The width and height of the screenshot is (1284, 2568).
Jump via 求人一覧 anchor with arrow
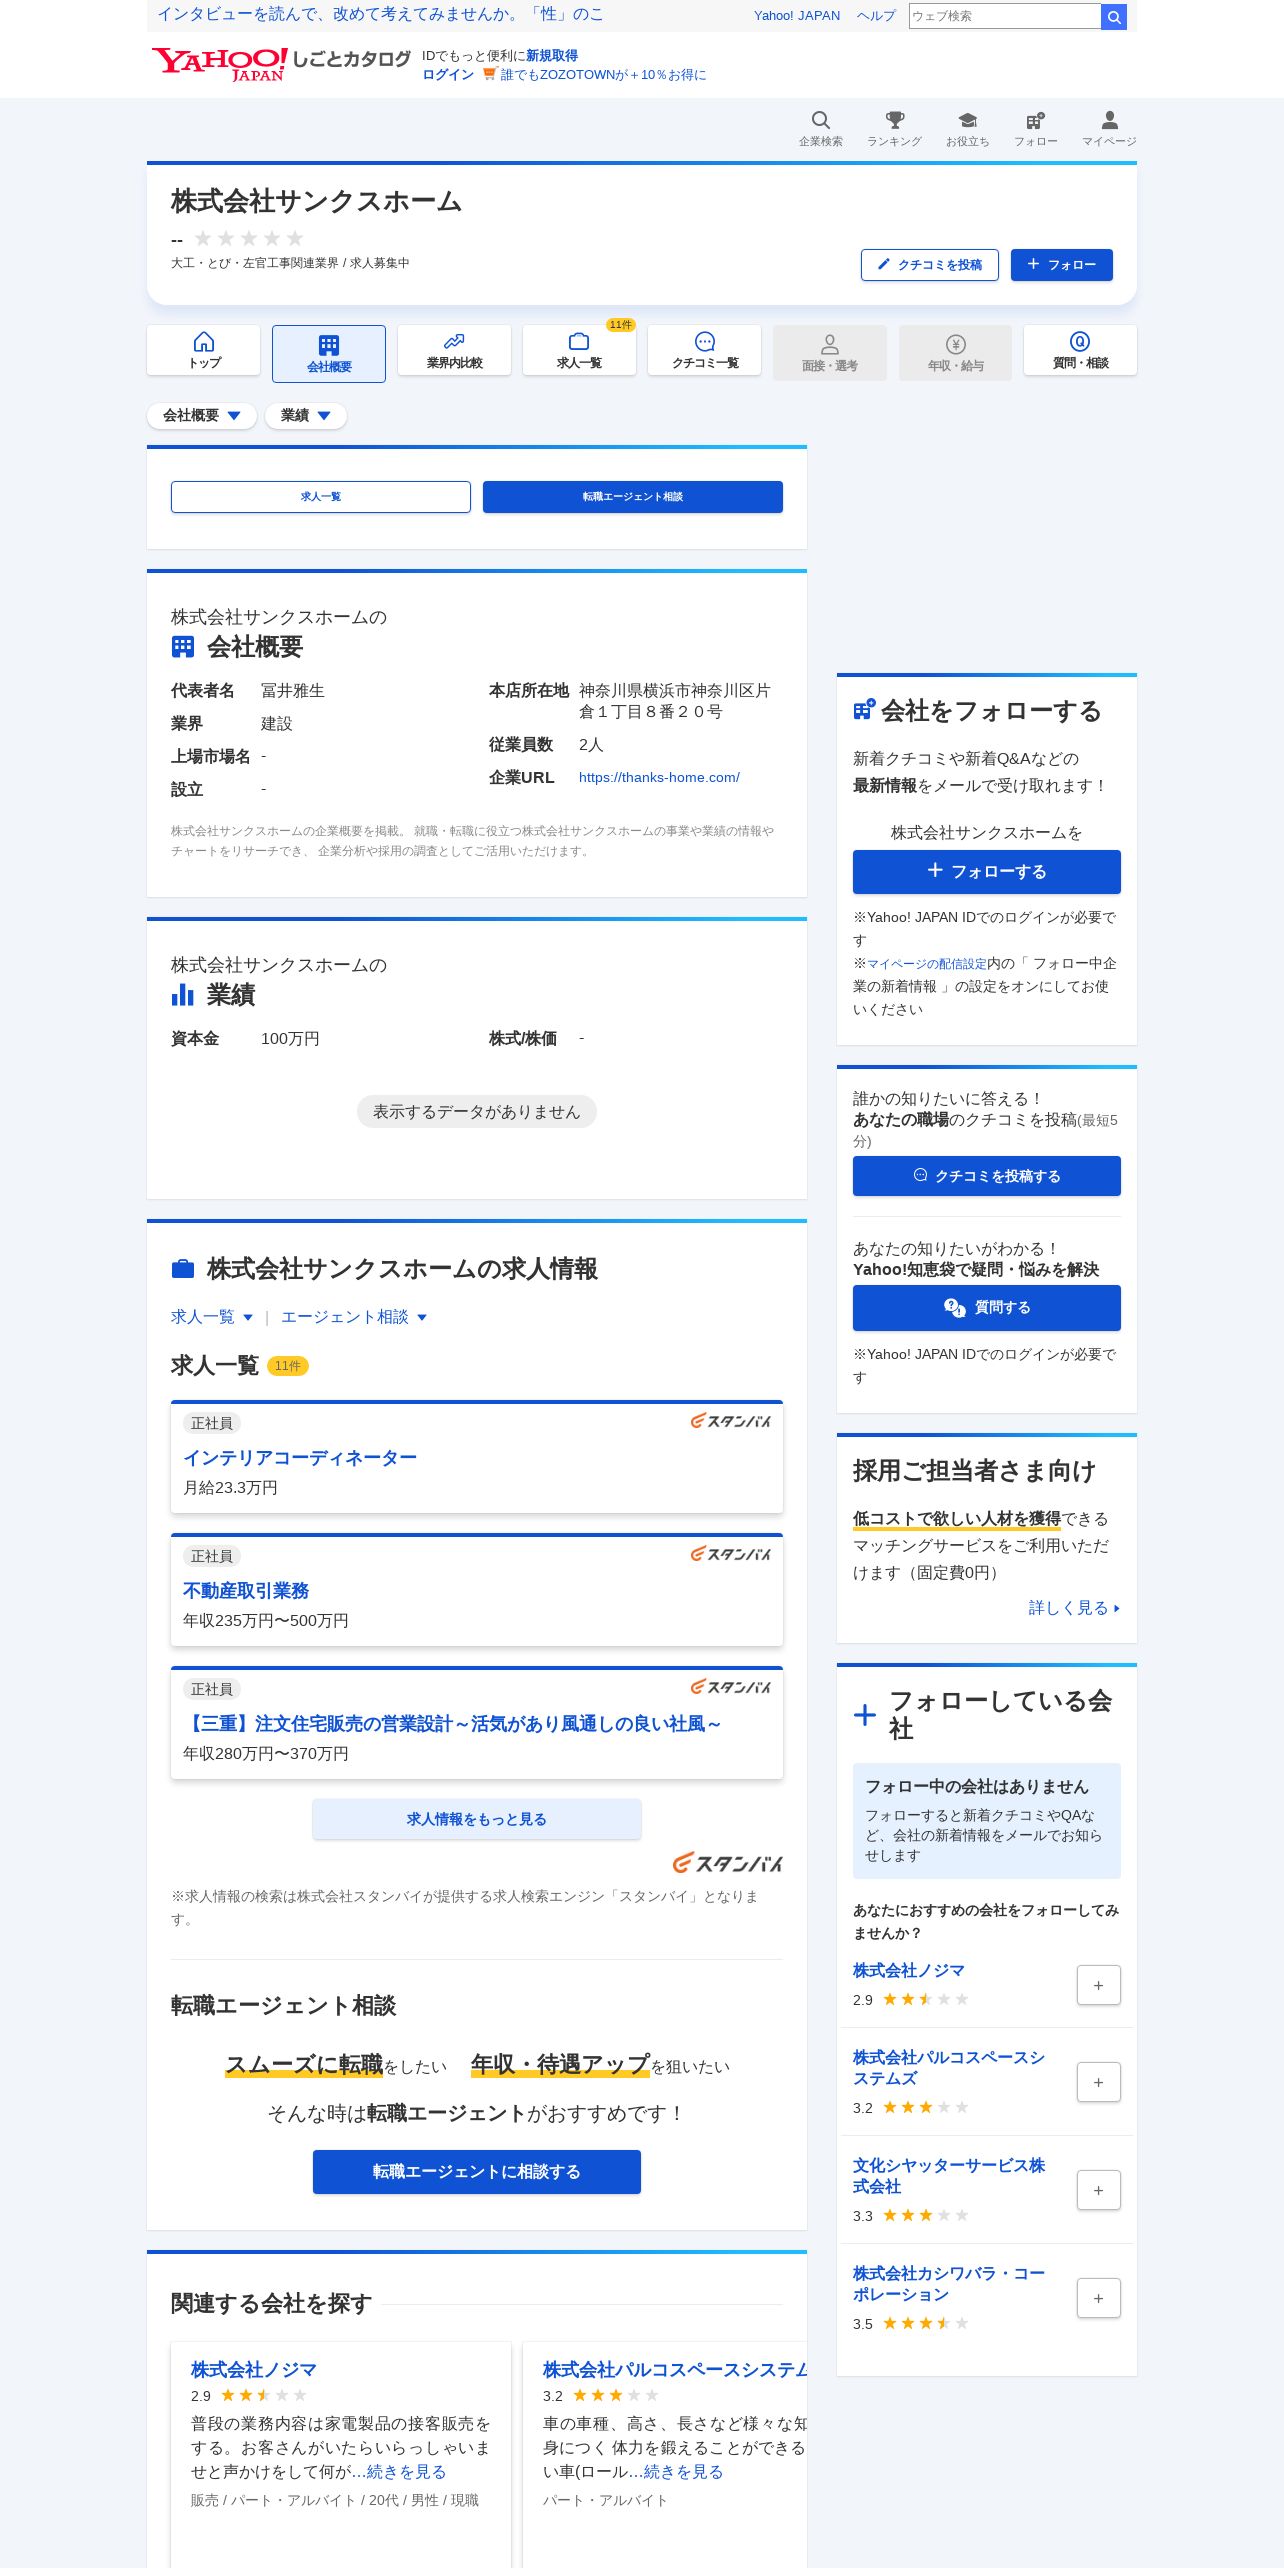(x=212, y=1317)
